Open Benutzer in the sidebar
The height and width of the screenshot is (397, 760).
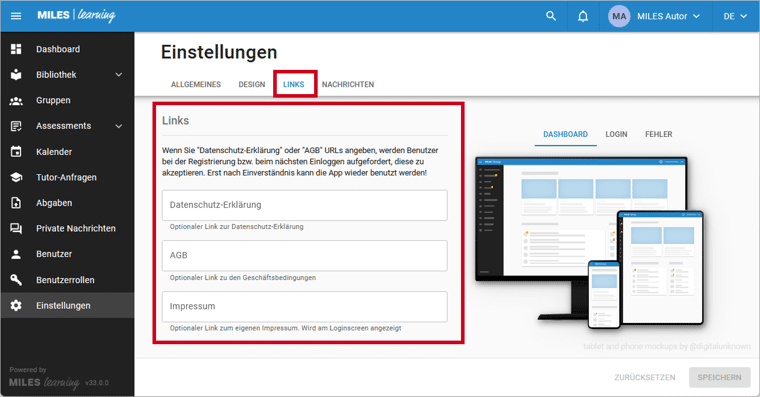67,254
